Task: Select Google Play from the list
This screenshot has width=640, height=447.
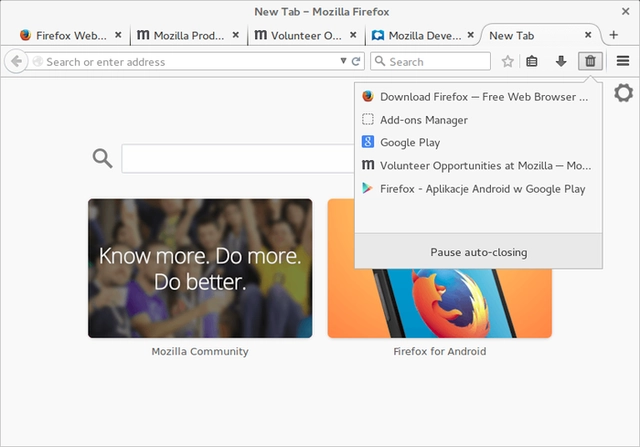Action: 410,143
